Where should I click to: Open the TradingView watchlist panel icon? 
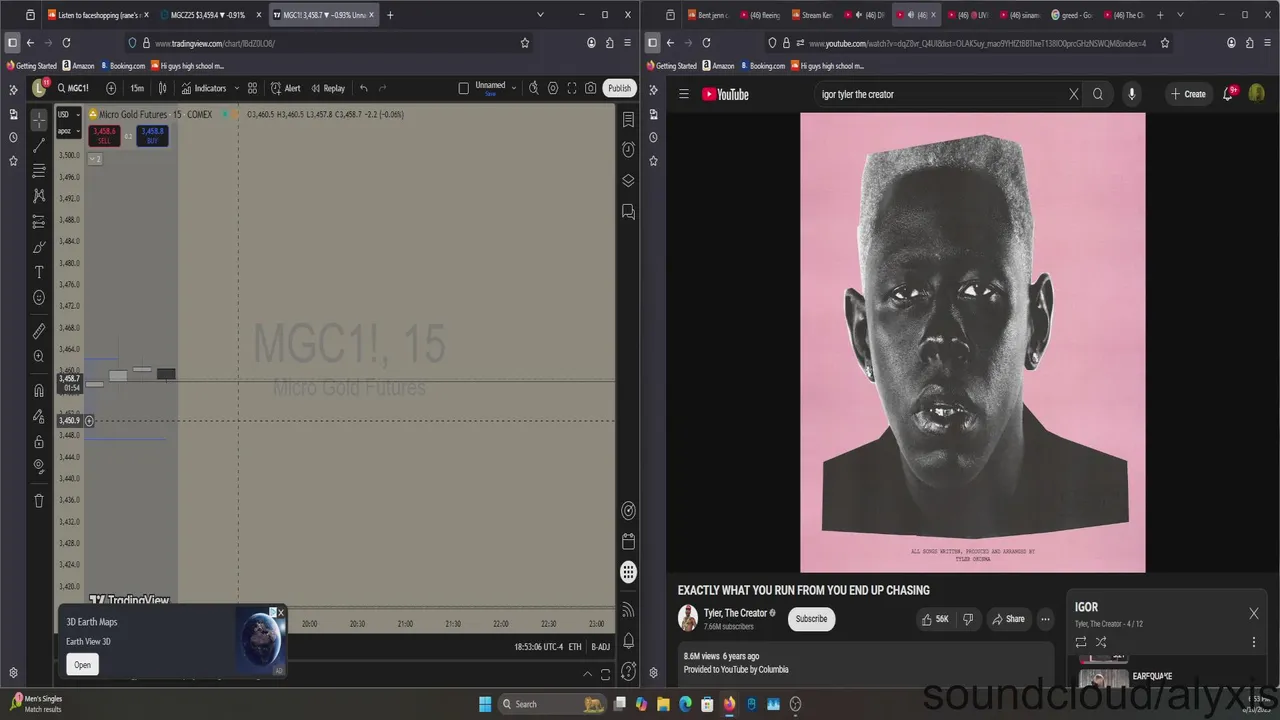[628, 120]
